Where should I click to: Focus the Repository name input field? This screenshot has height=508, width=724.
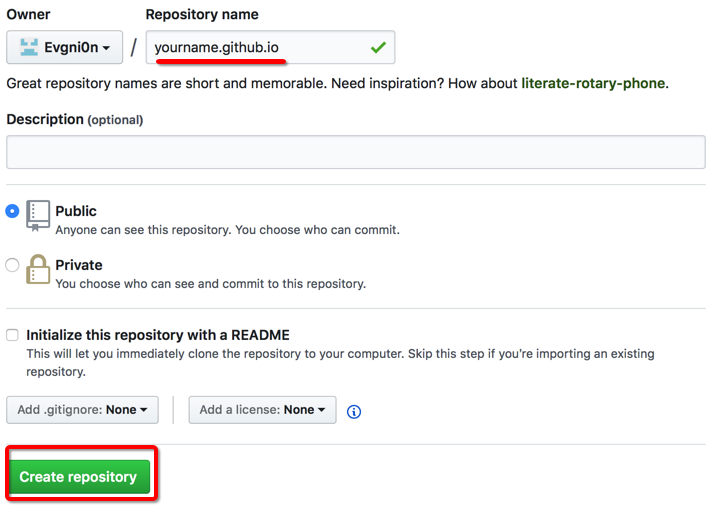pos(270,47)
